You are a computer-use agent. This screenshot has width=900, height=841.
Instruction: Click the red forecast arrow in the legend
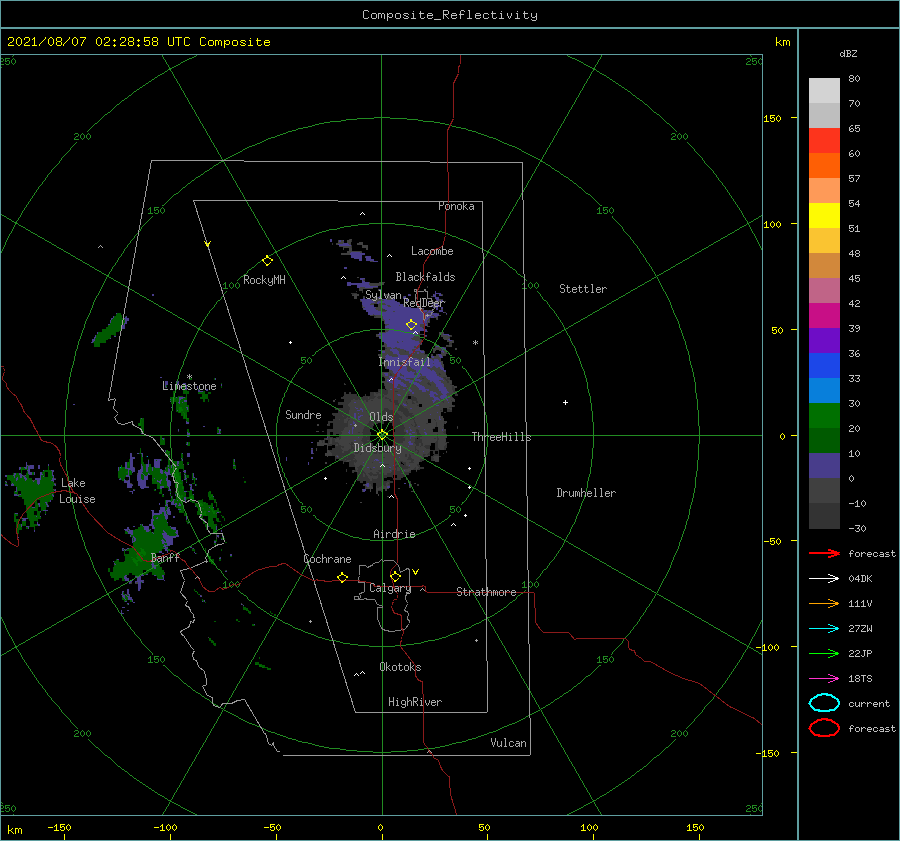(824, 553)
